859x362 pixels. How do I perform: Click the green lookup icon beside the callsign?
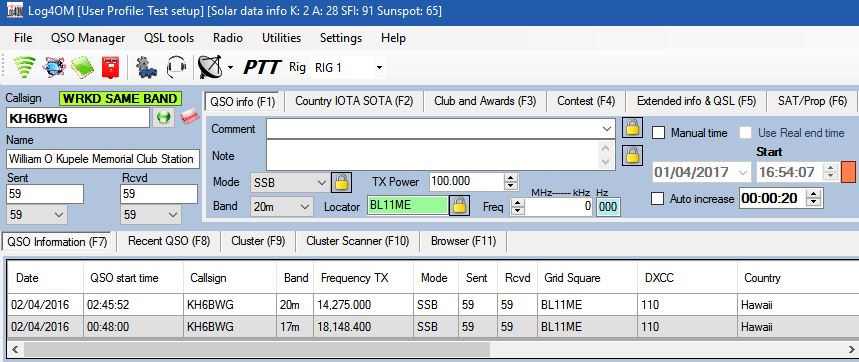tap(163, 118)
